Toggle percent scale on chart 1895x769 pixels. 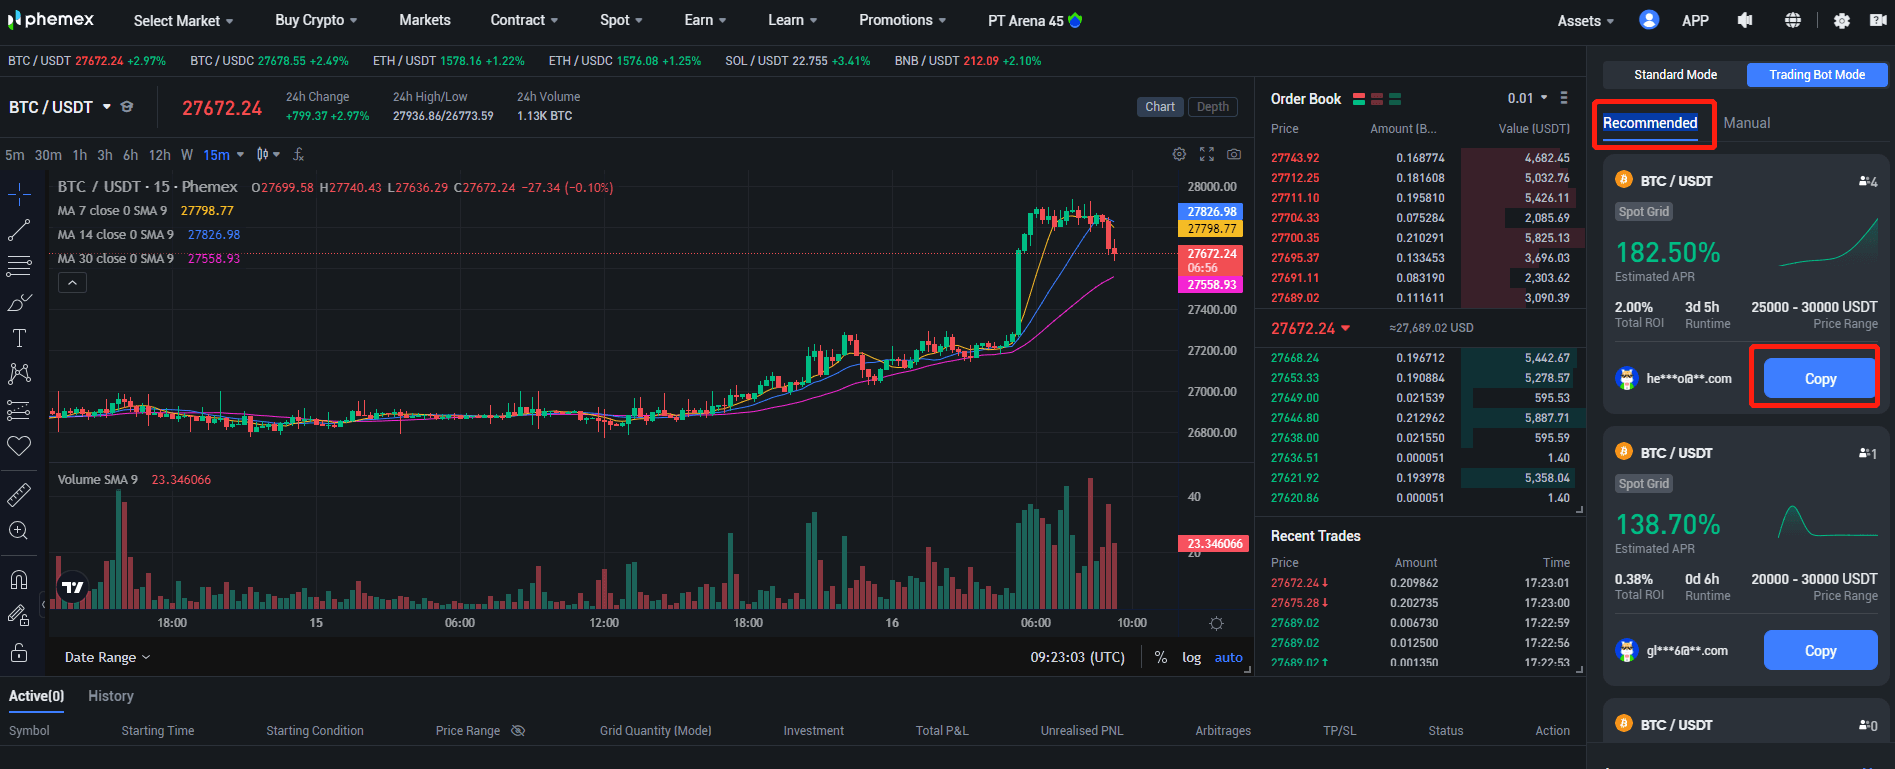1160,657
